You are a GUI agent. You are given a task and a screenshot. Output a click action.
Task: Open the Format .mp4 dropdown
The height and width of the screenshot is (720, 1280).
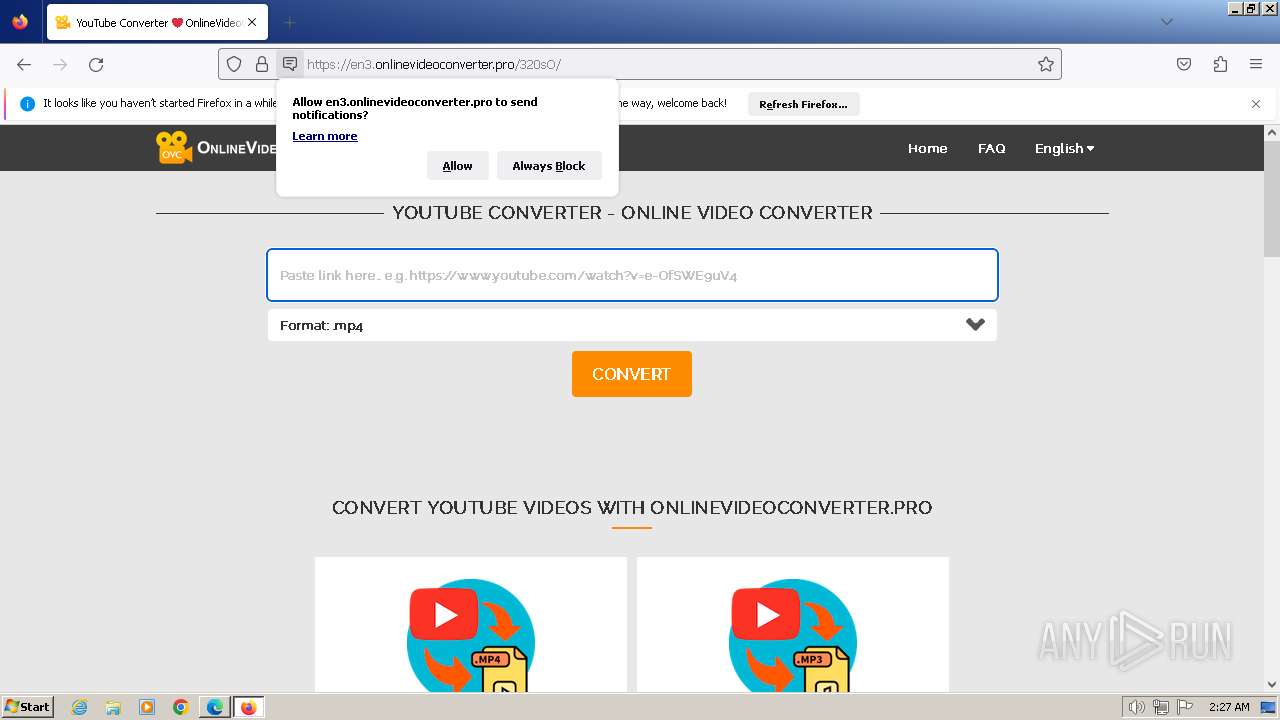(x=632, y=325)
